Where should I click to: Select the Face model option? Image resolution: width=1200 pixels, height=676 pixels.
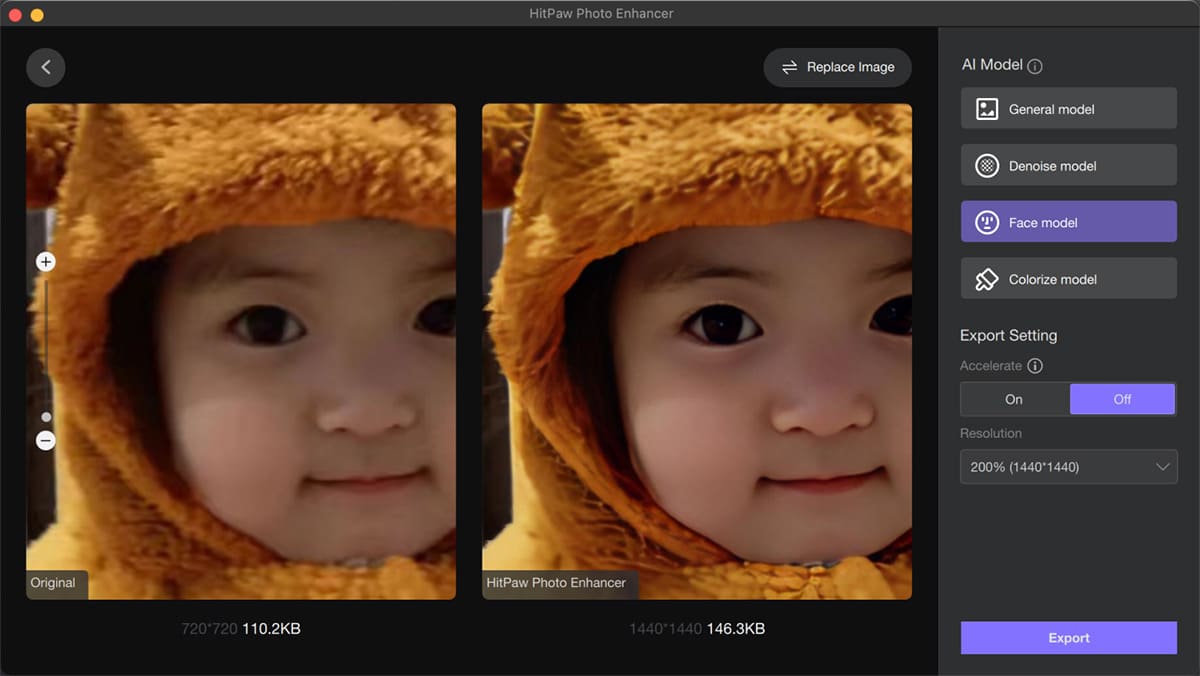pos(1068,222)
